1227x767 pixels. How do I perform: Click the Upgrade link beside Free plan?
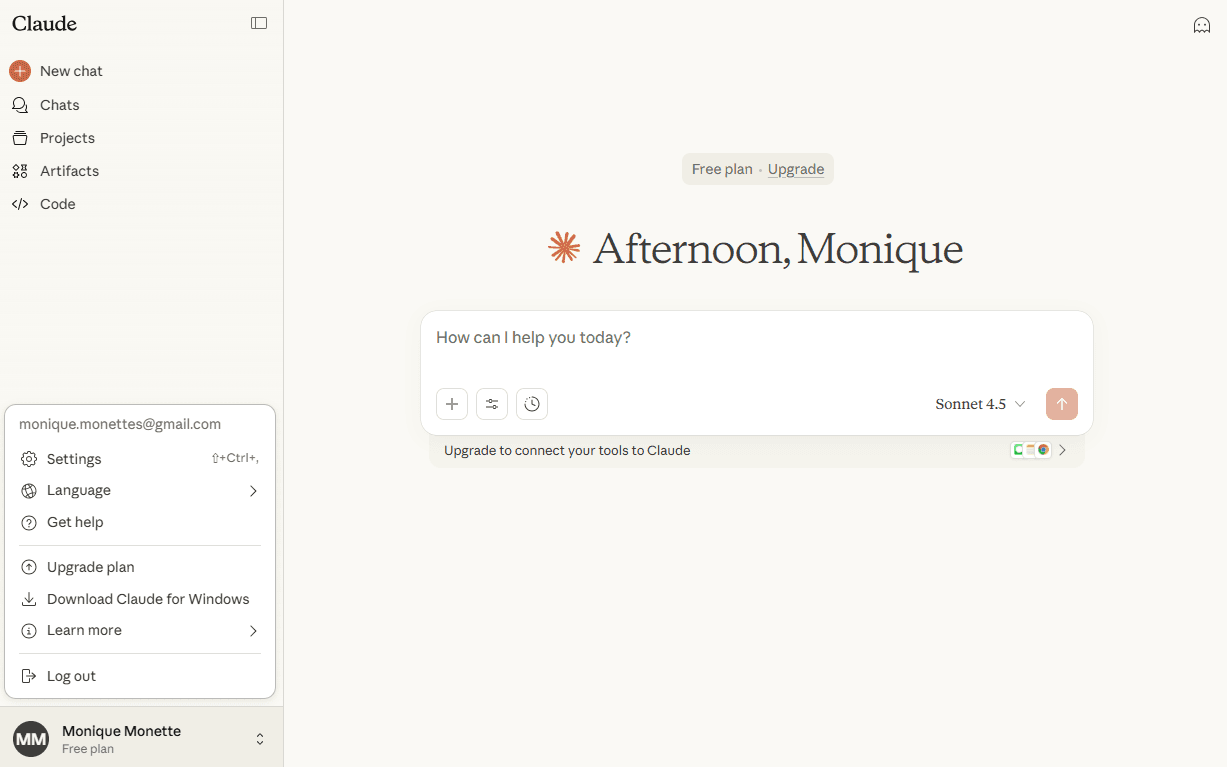(796, 169)
